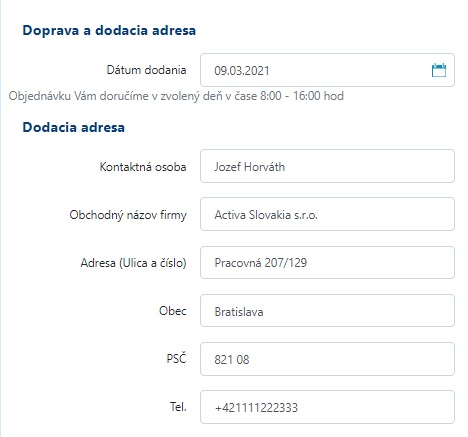The image size is (468, 437).
Task: Click the PSČ label
Action: click(x=176, y=358)
